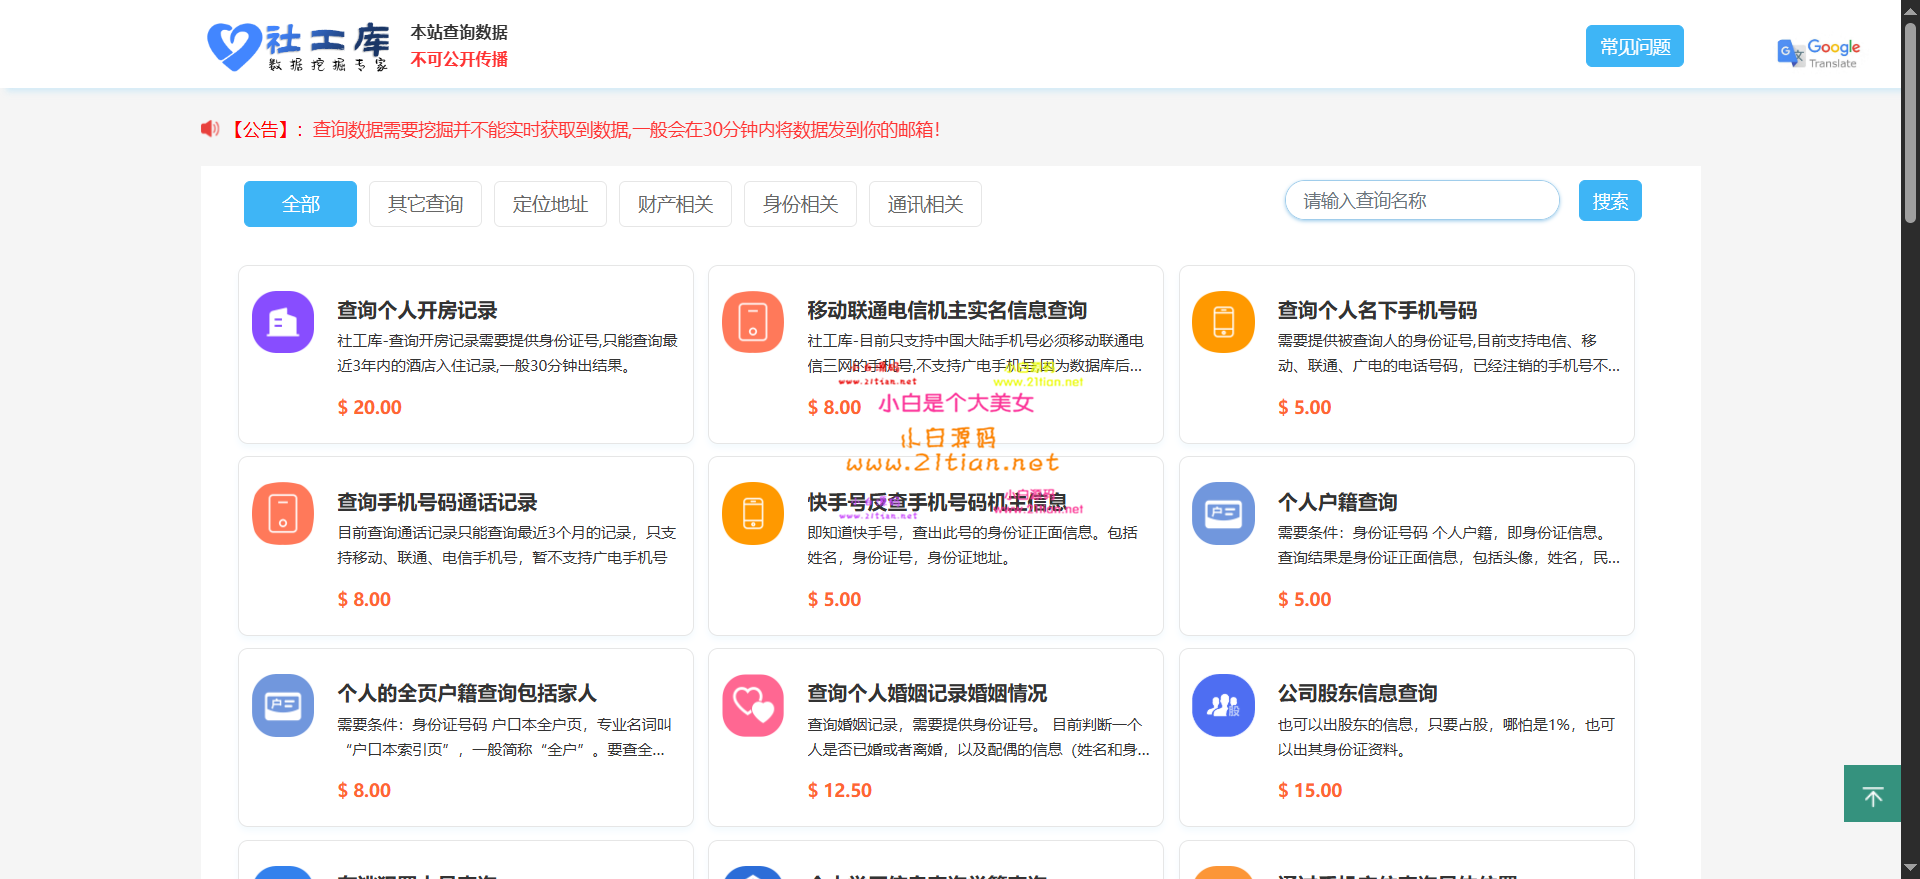Click the blue ID card icon for 个人户籍查询
The image size is (1920, 879).
coord(1223,514)
